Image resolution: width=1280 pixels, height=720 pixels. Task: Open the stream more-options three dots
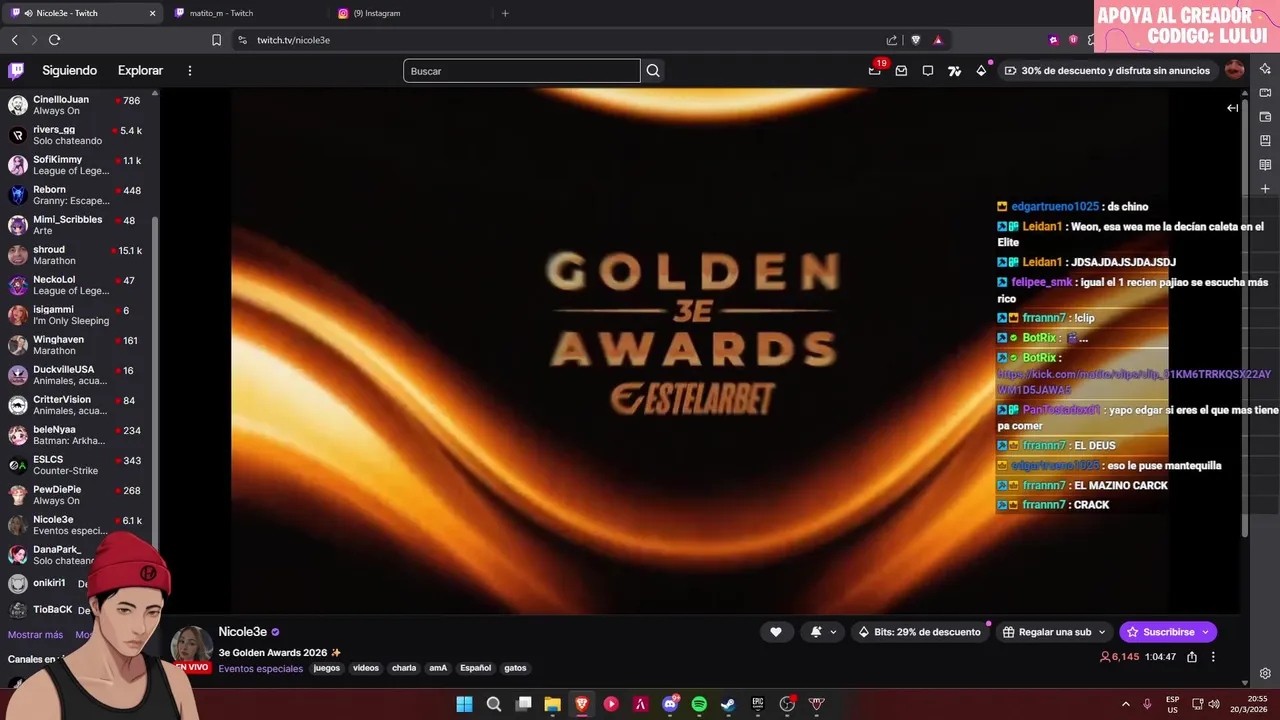tap(1213, 657)
